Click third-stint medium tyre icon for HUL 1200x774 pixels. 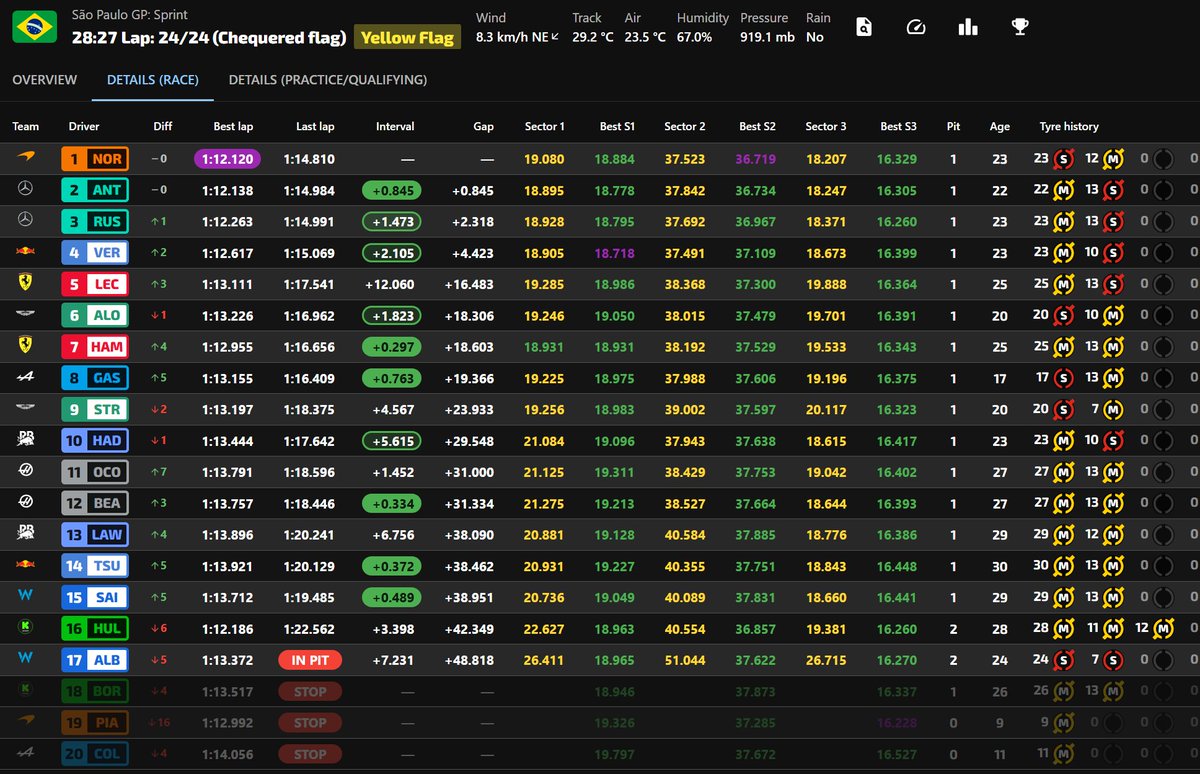pyautogui.click(x=1164, y=628)
